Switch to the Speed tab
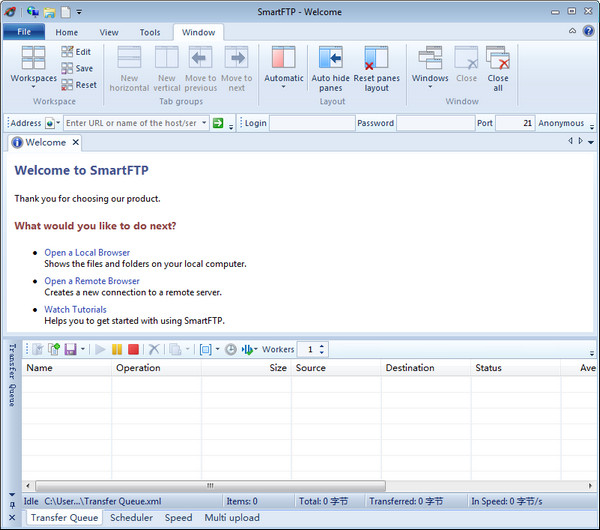Image resolution: width=600 pixels, height=530 pixels. 178,517
